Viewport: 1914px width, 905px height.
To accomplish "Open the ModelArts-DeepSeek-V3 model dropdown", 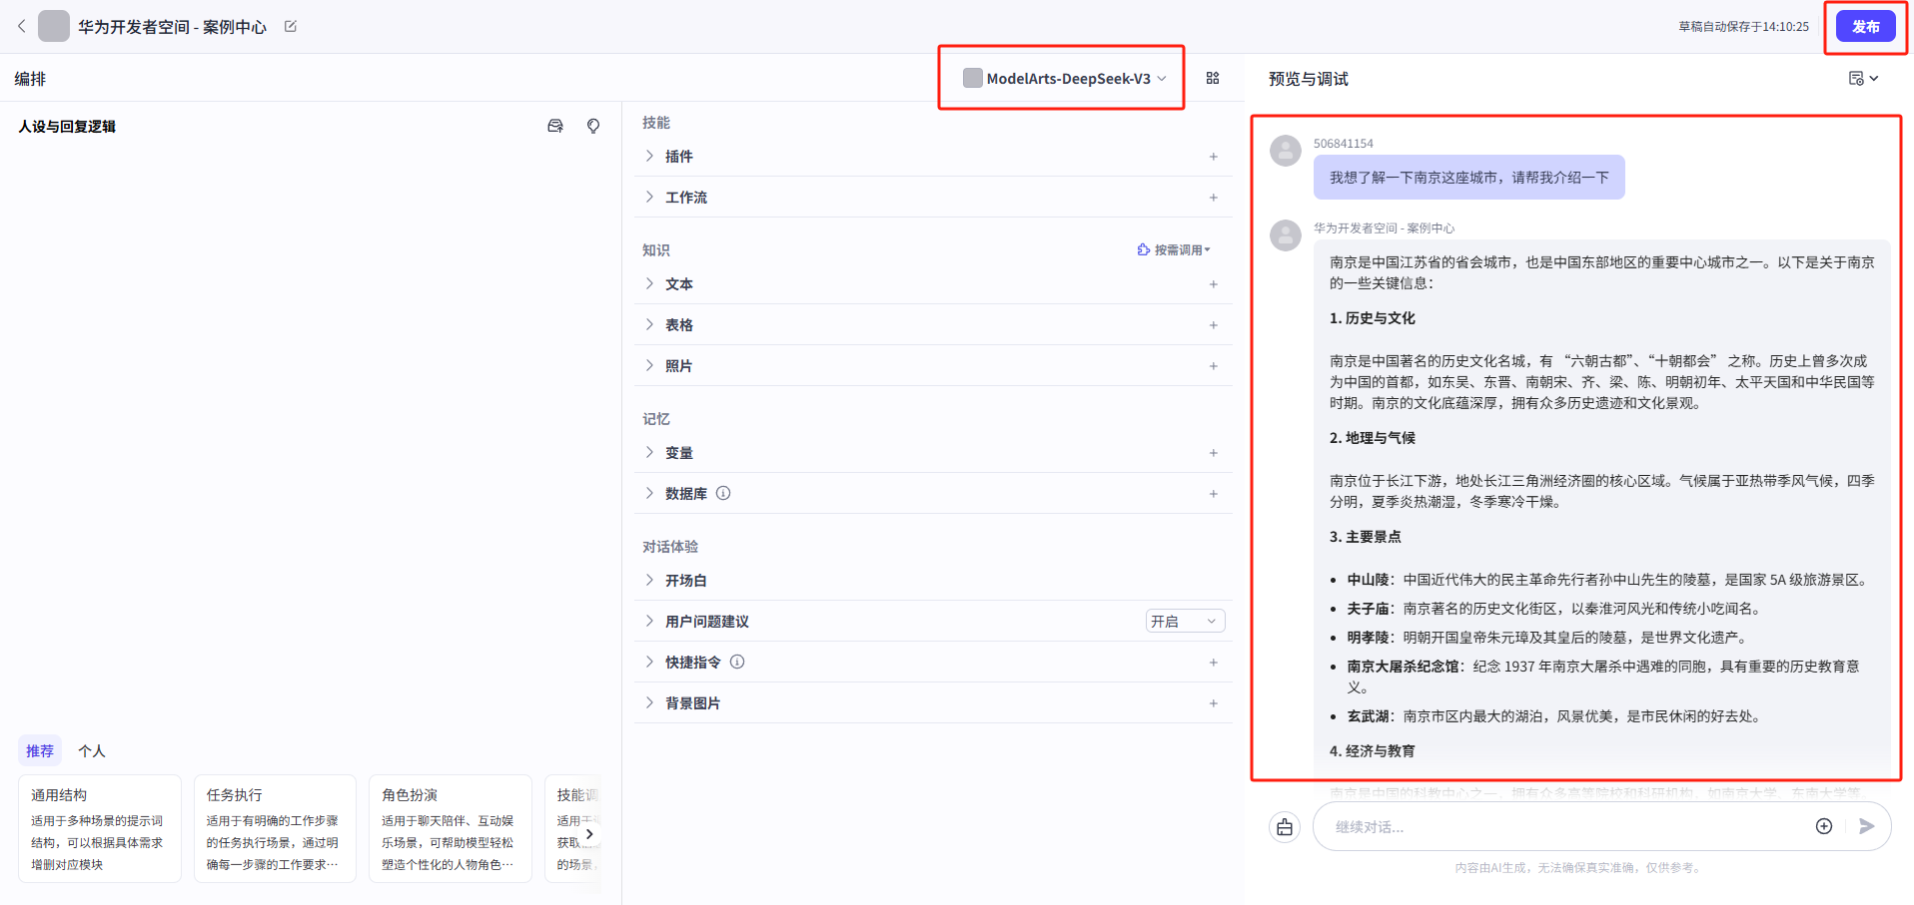I will point(1064,78).
